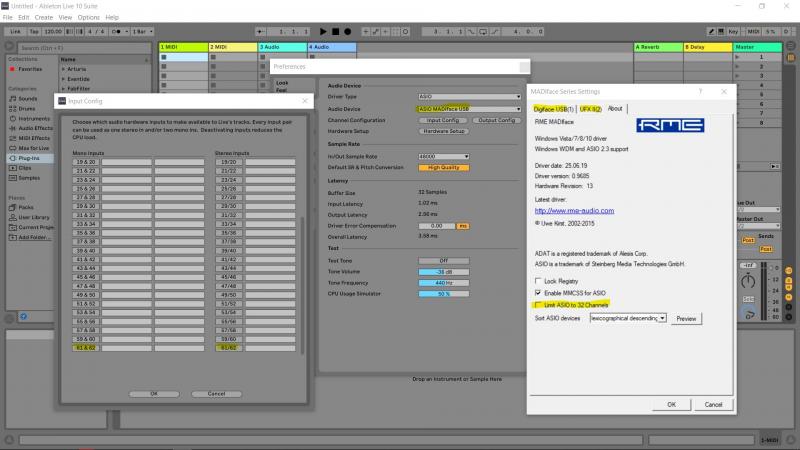800x450 pixels.
Task: Toggle stereo input 61/62
Action: point(229,348)
